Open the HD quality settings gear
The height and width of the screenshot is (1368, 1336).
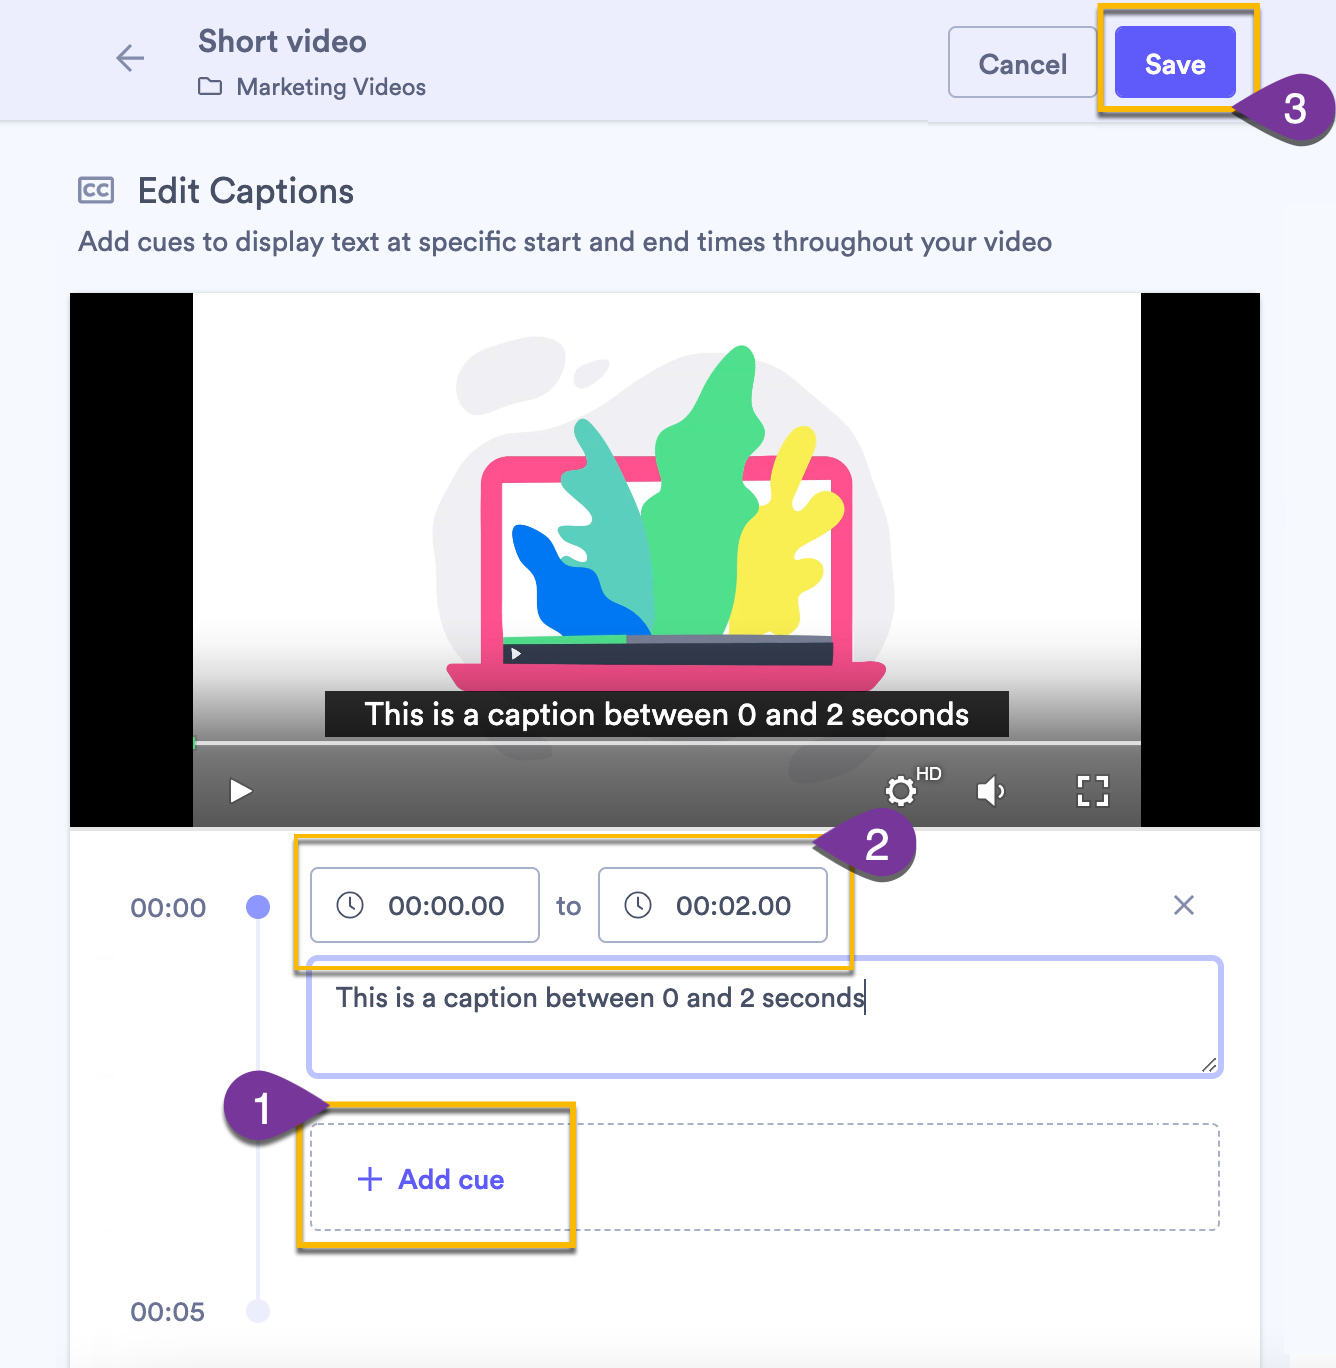click(x=901, y=791)
